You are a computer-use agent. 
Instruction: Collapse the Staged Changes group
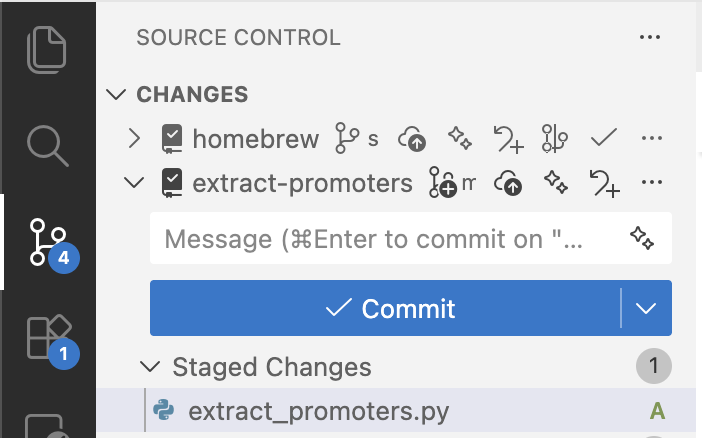[150, 367]
